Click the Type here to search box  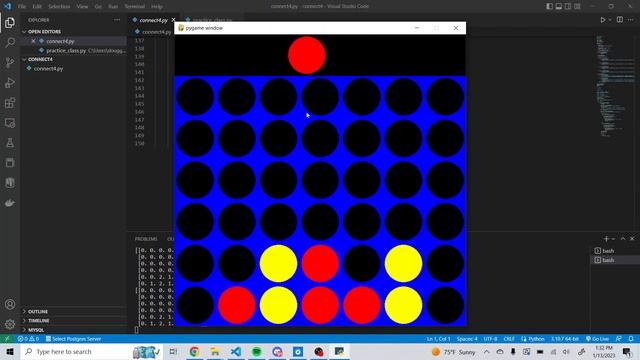91,351
